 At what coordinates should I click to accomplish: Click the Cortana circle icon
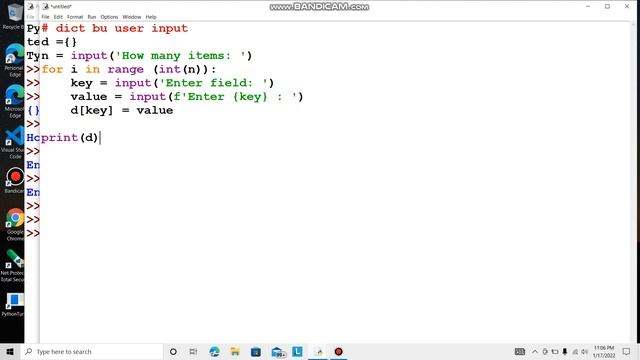point(173,351)
